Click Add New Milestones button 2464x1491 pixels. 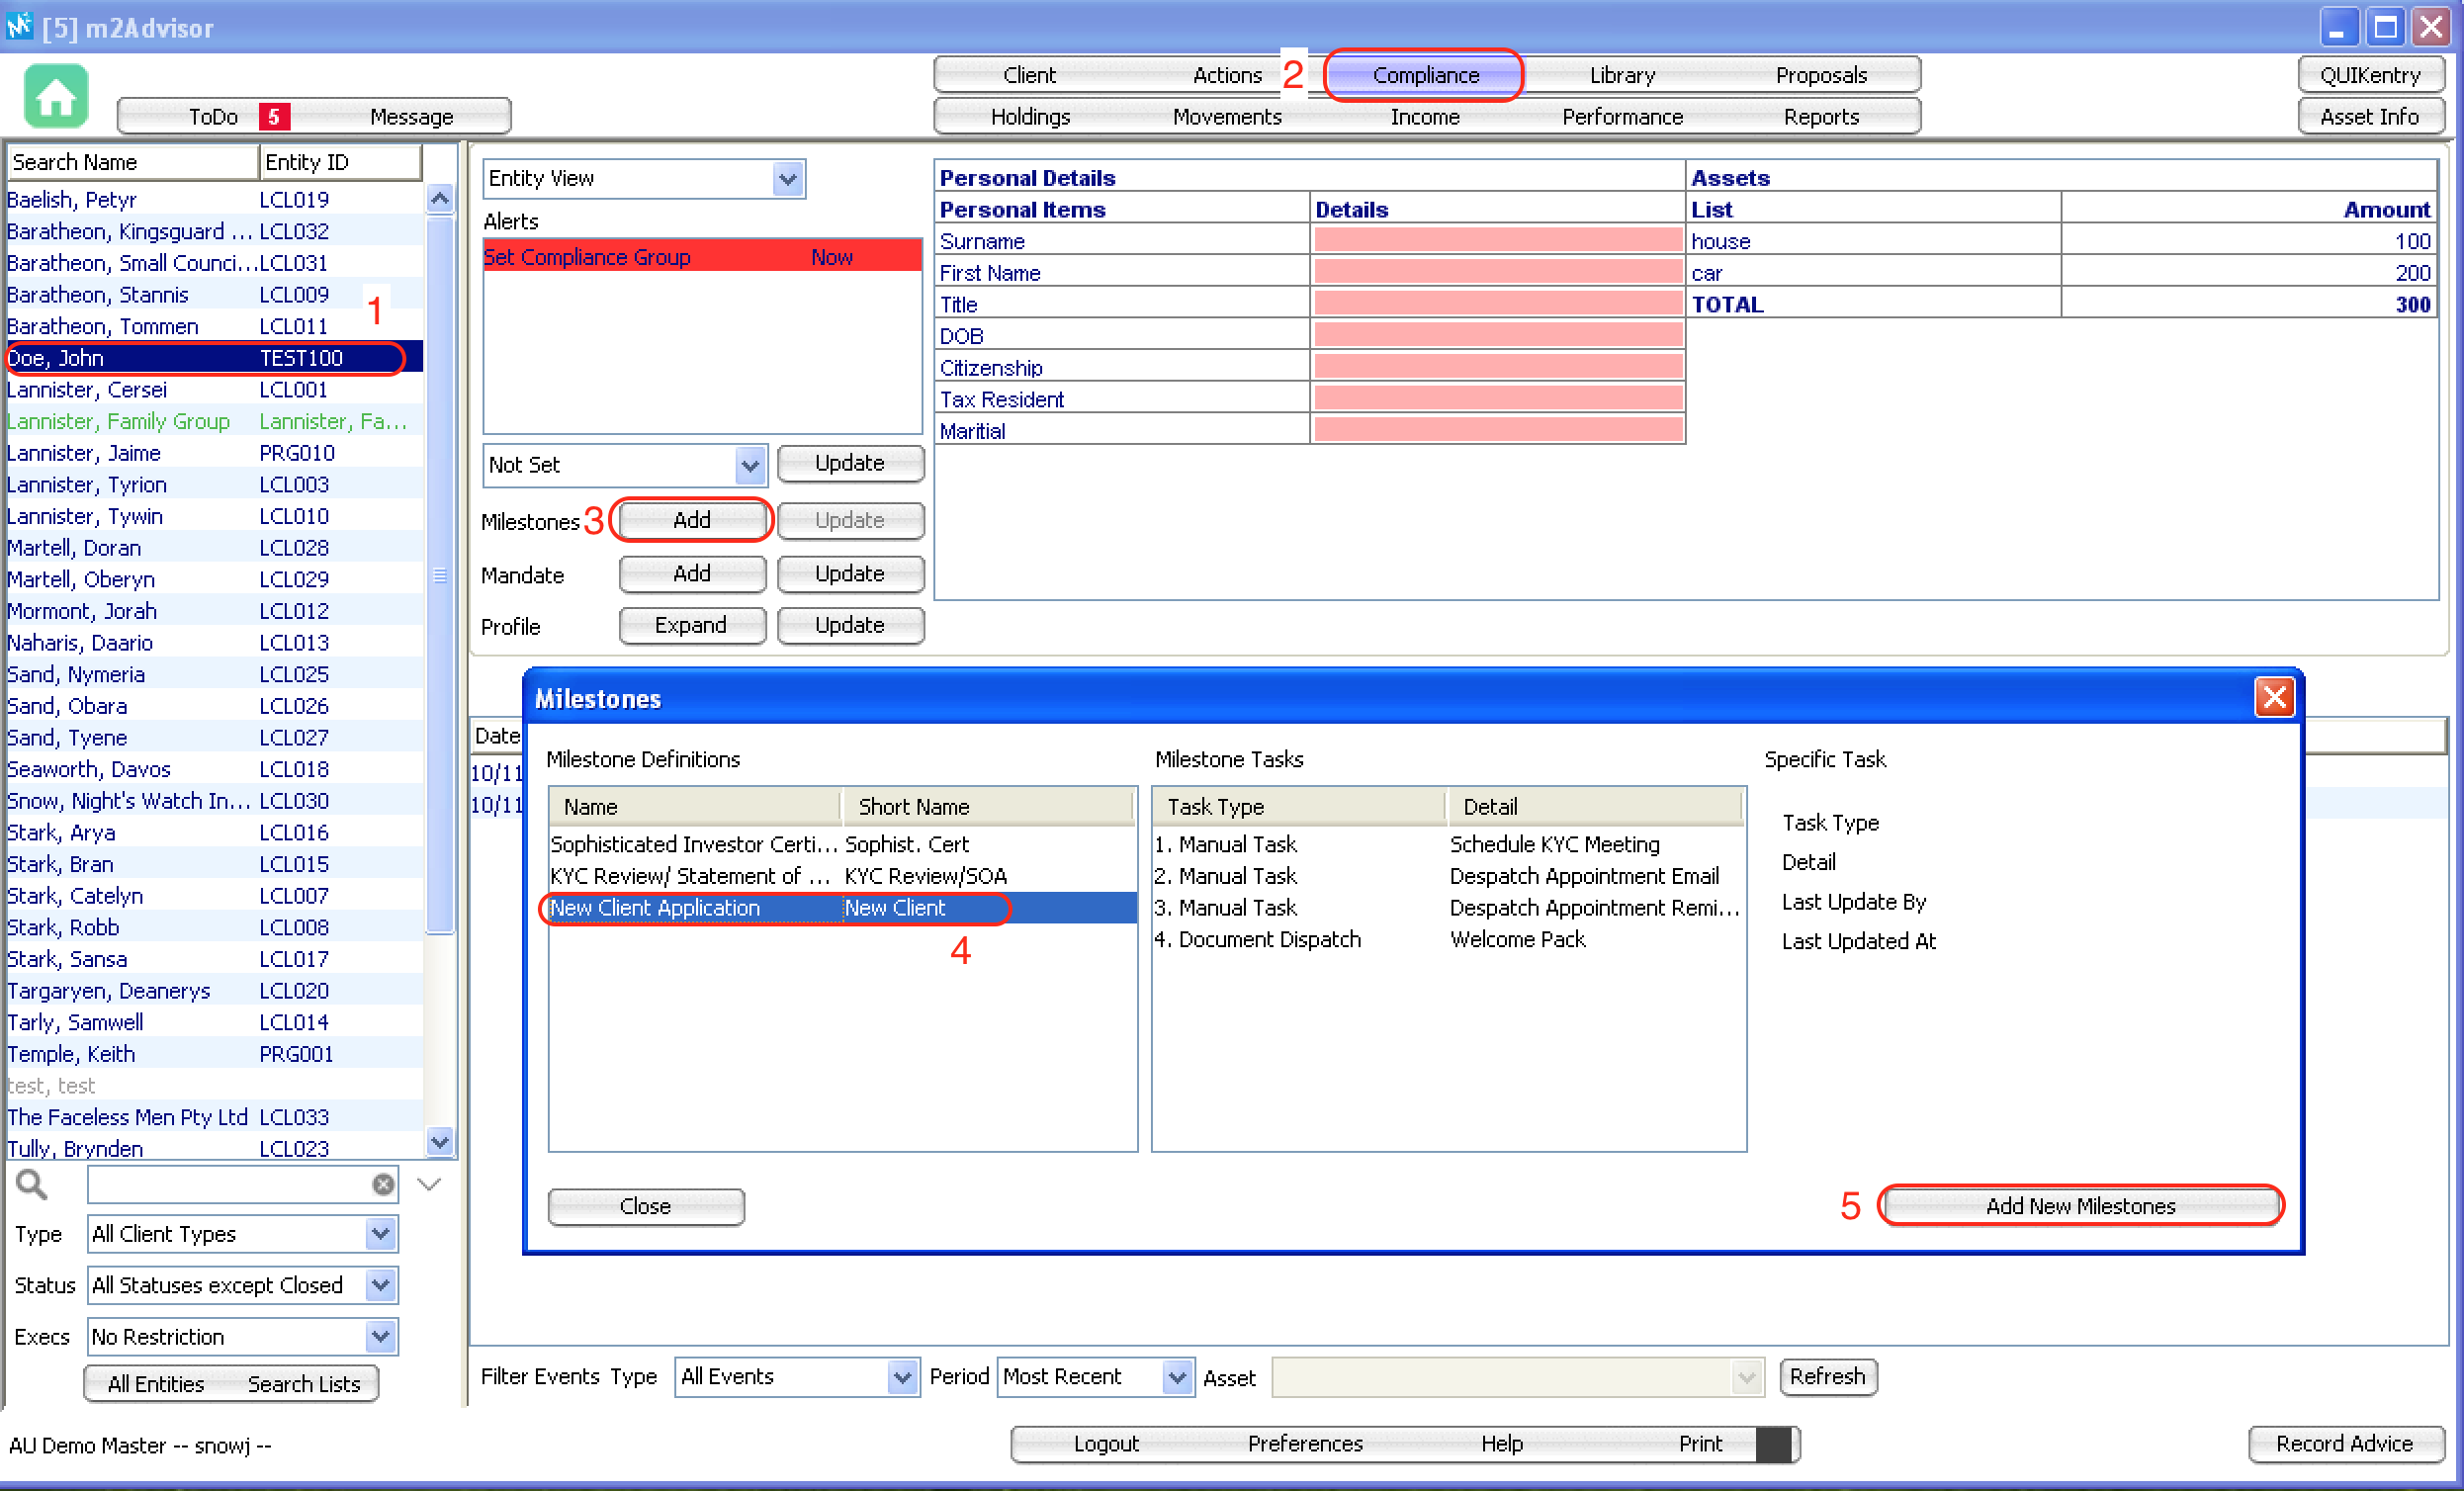pos(2080,1206)
